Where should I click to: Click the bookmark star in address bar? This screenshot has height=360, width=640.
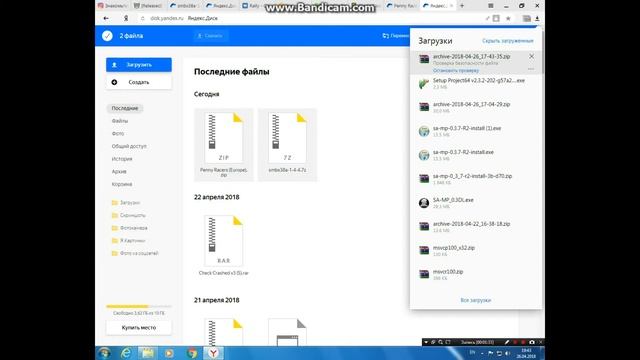click(508, 18)
